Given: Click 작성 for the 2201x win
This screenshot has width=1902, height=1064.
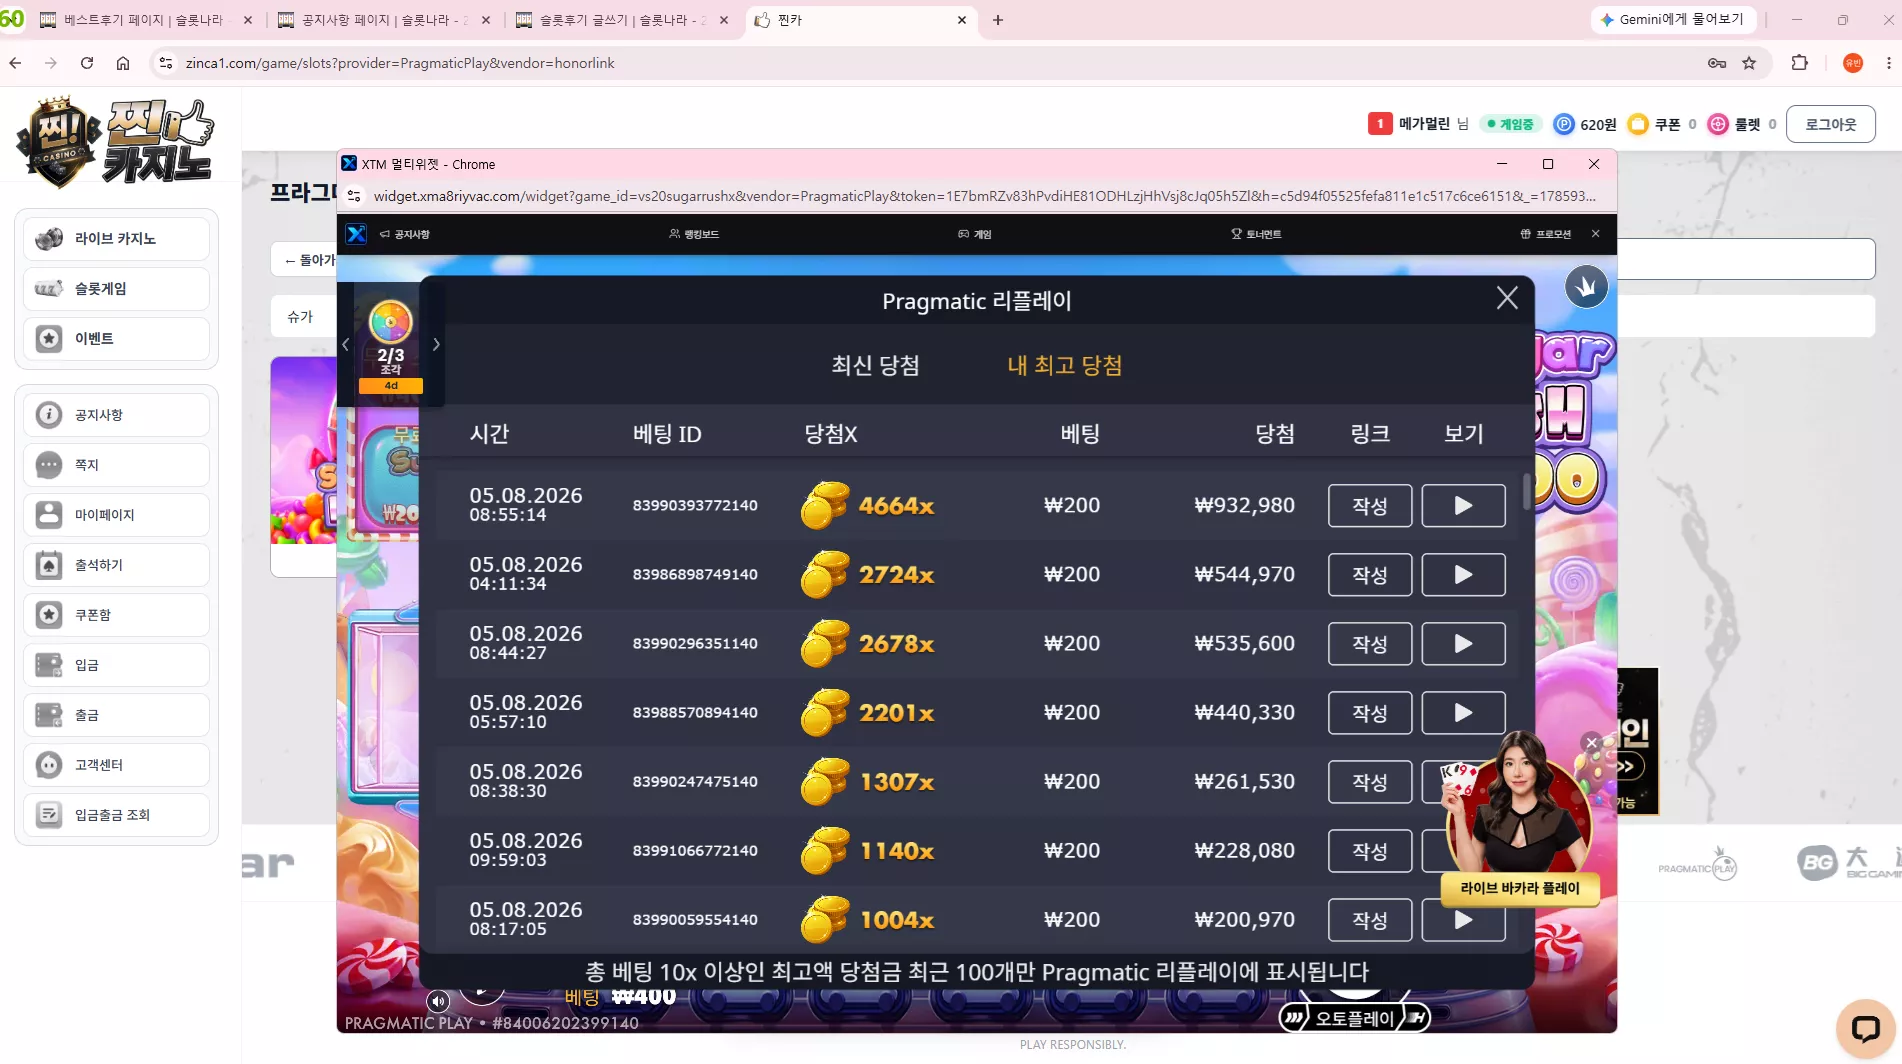Looking at the screenshot, I should (1370, 713).
